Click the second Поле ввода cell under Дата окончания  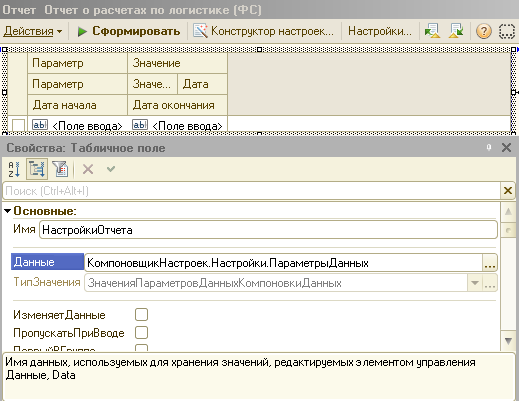177,125
